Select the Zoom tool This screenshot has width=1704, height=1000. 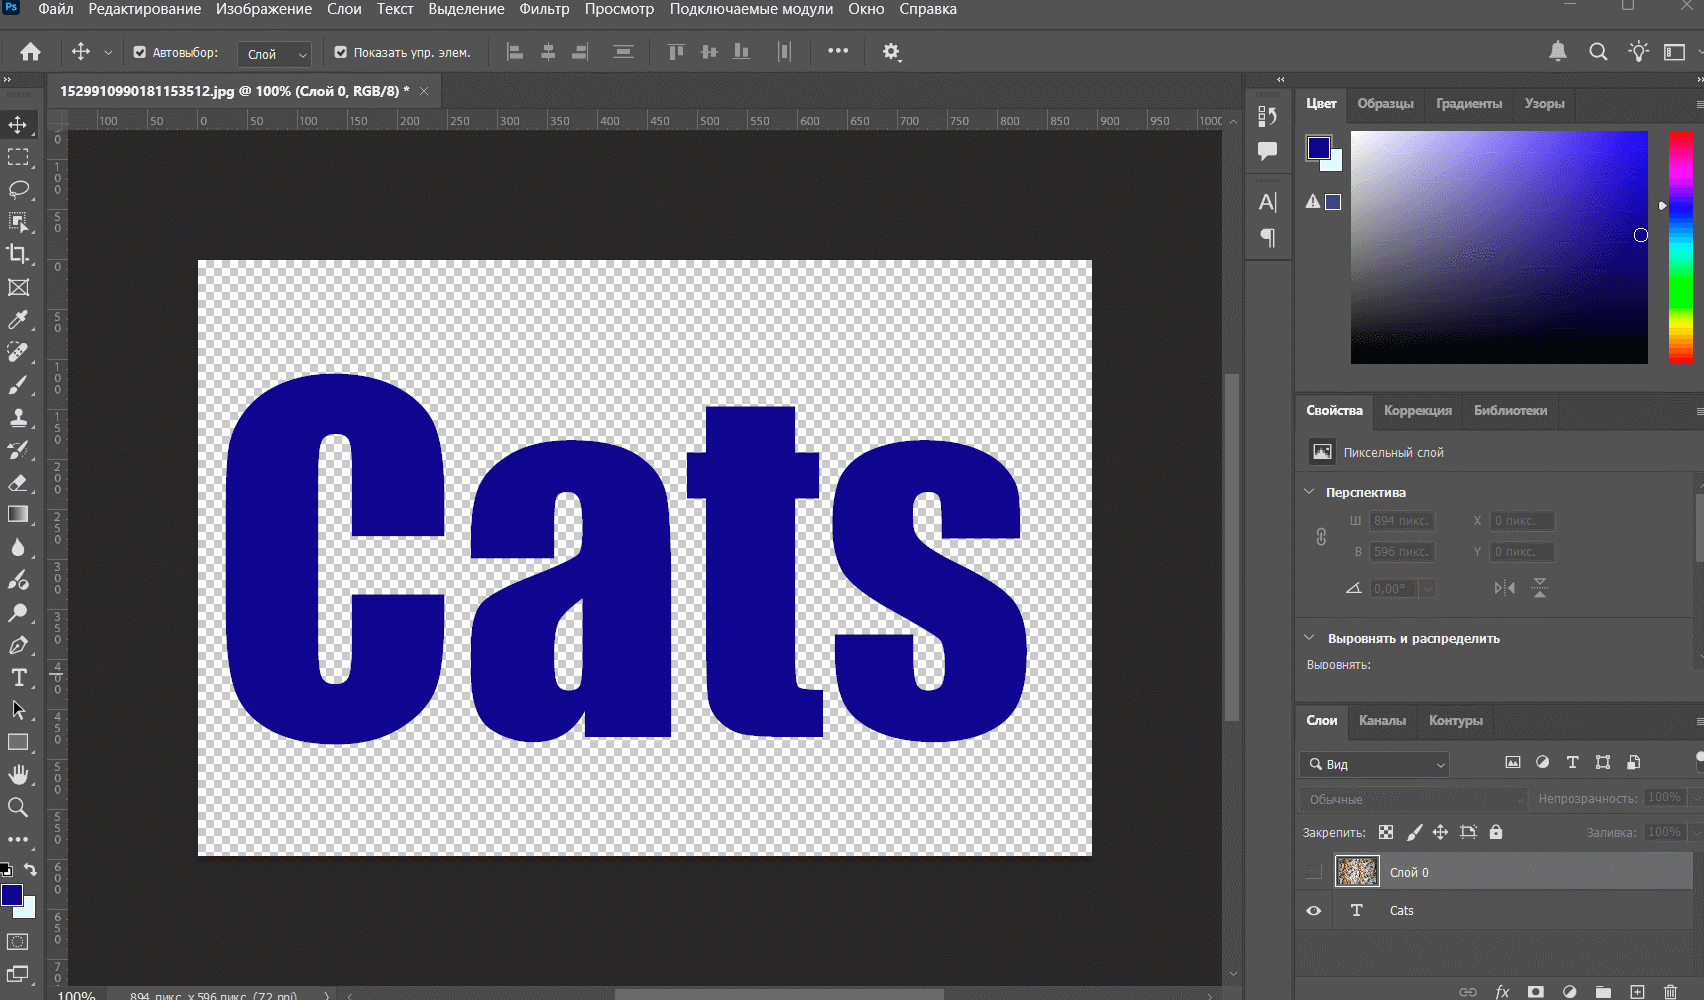pyautogui.click(x=18, y=807)
